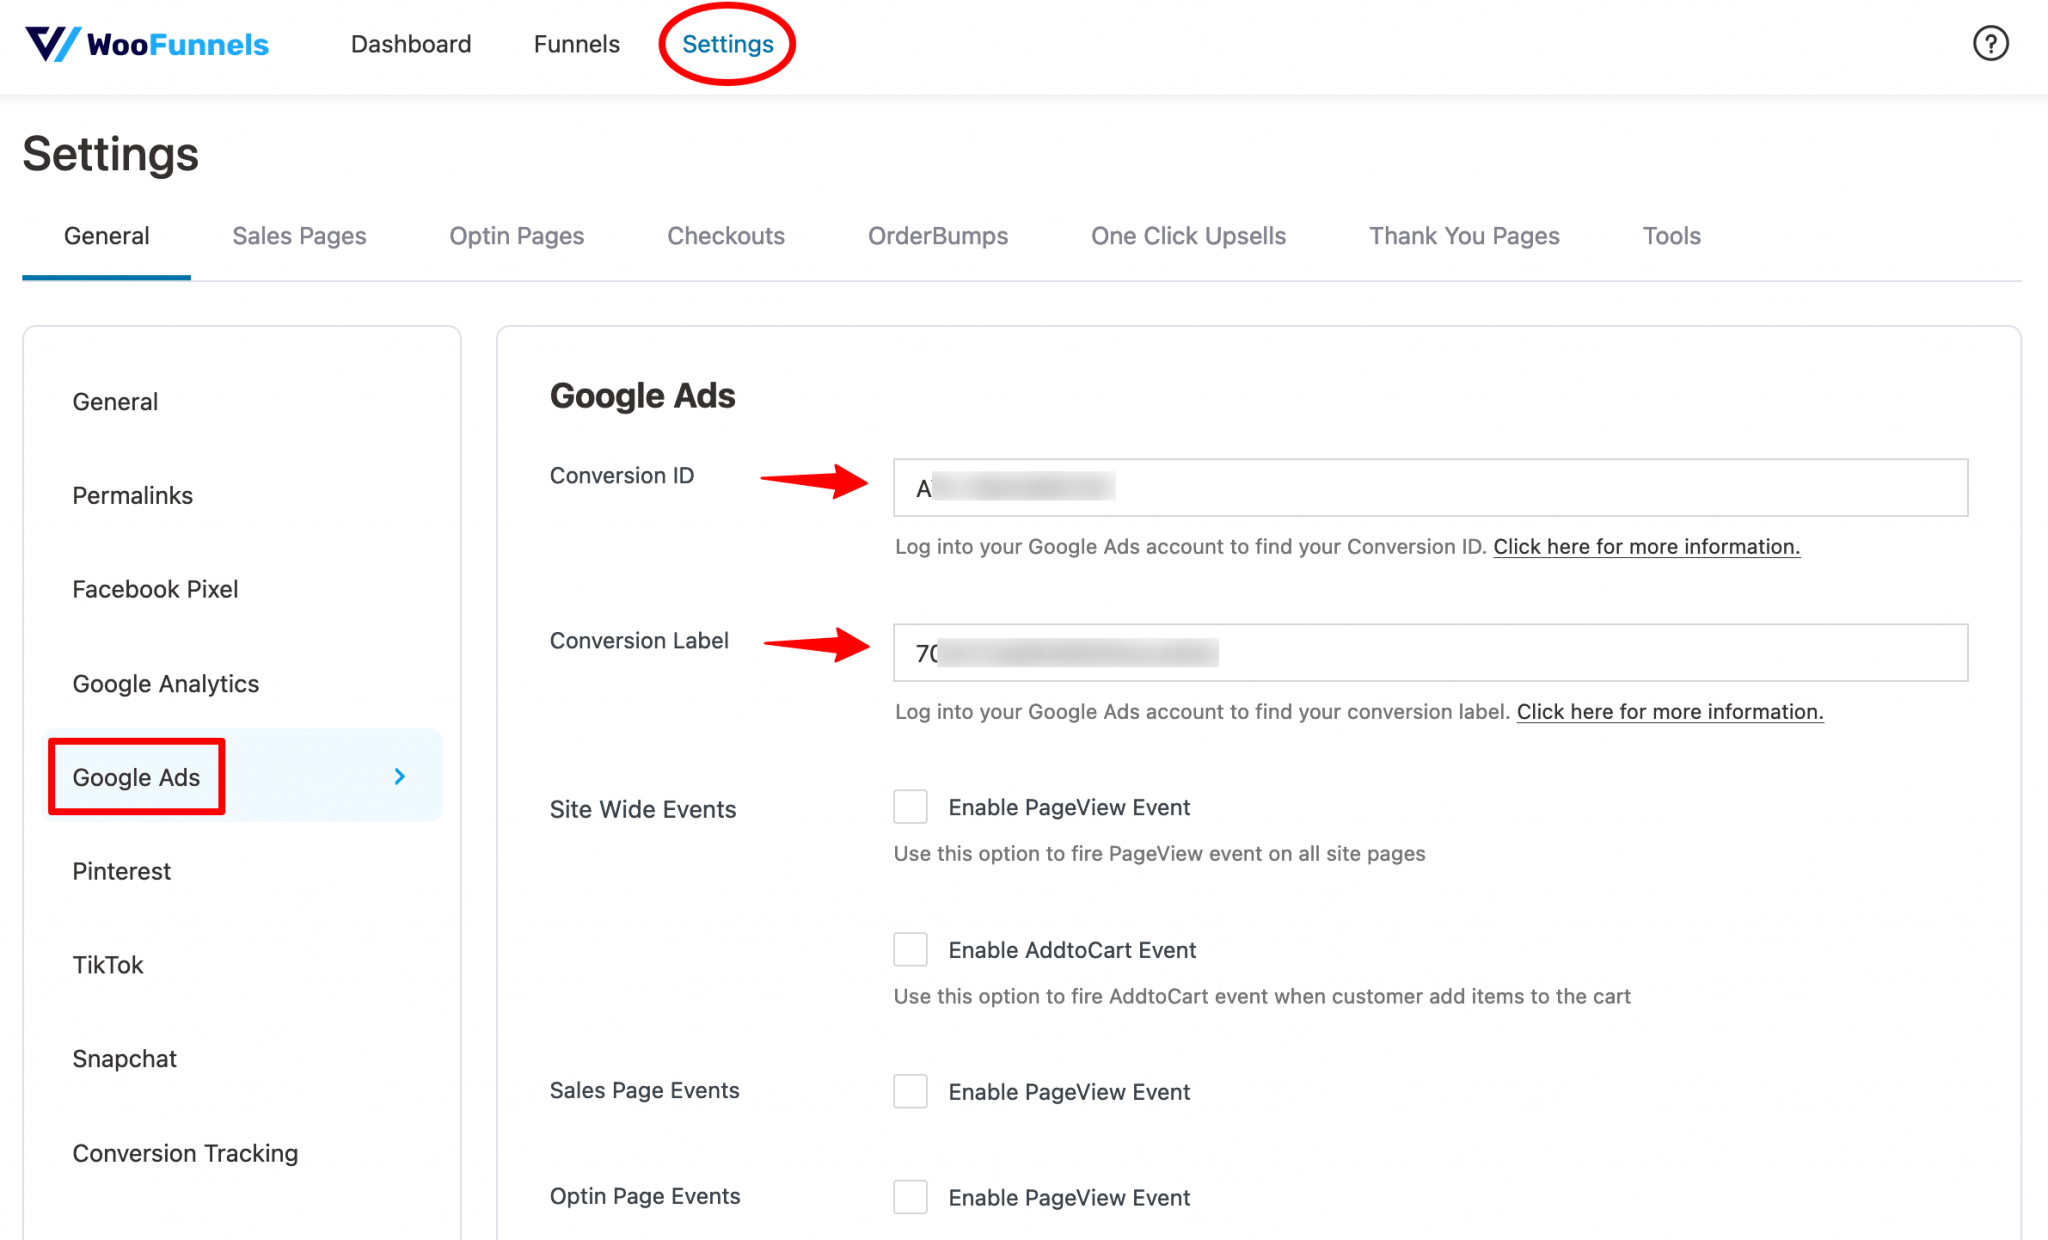Enable AddtoCart Event checkbox
2048x1240 pixels.
(x=910, y=949)
